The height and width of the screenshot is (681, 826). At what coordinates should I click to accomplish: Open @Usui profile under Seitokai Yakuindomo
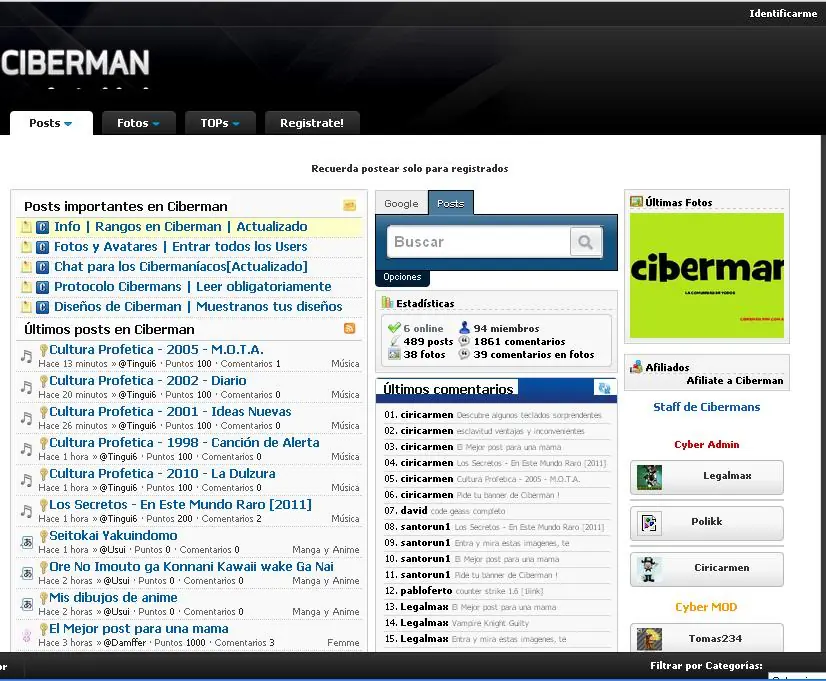112,549
